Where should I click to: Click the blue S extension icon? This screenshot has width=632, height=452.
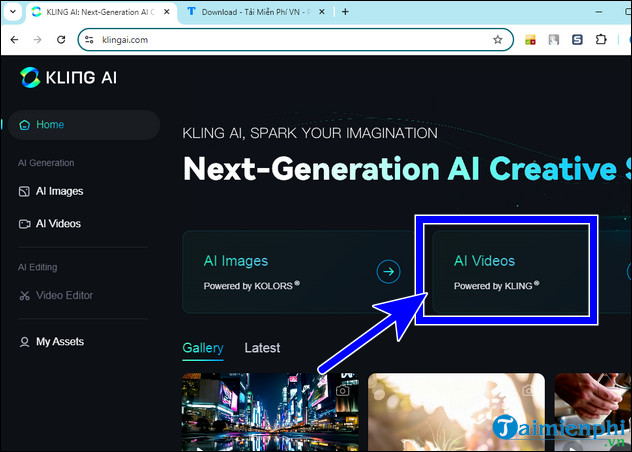(577, 40)
